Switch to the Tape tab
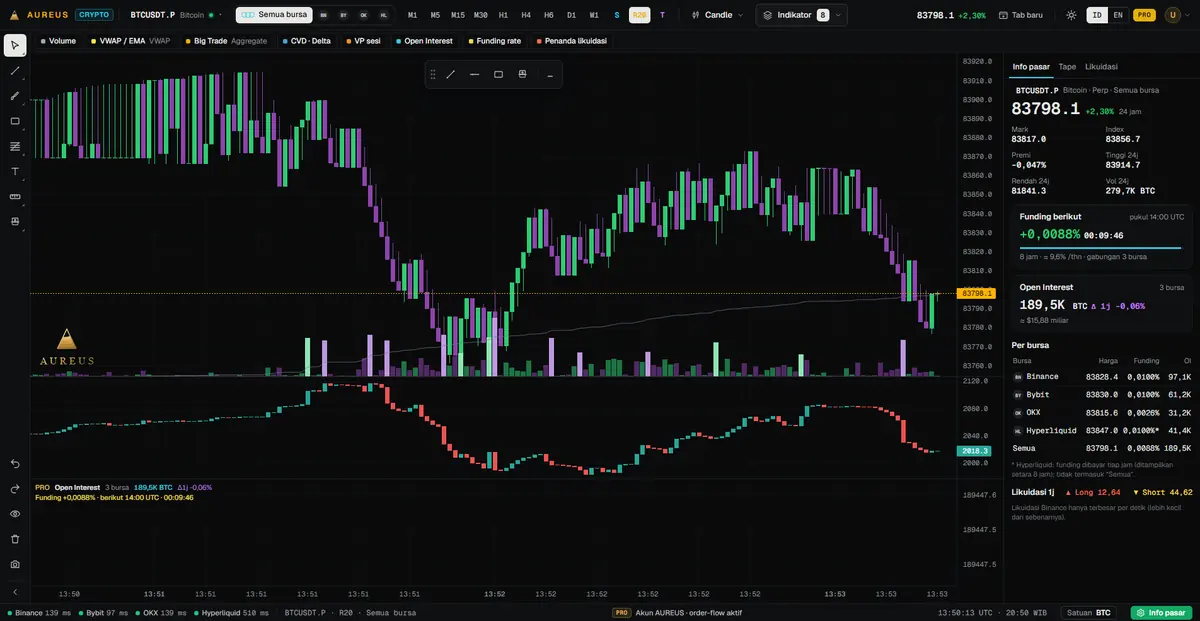1200x621 pixels. point(1067,66)
